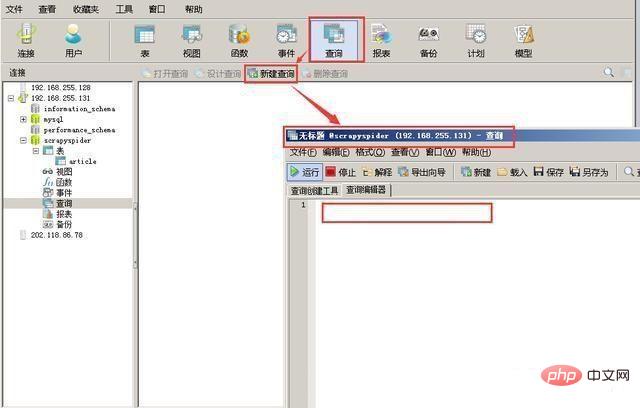The width and height of the screenshot is (640, 408).
Task: Switch to 查询编辑器 tab
Action: pyautogui.click(x=366, y=190)
